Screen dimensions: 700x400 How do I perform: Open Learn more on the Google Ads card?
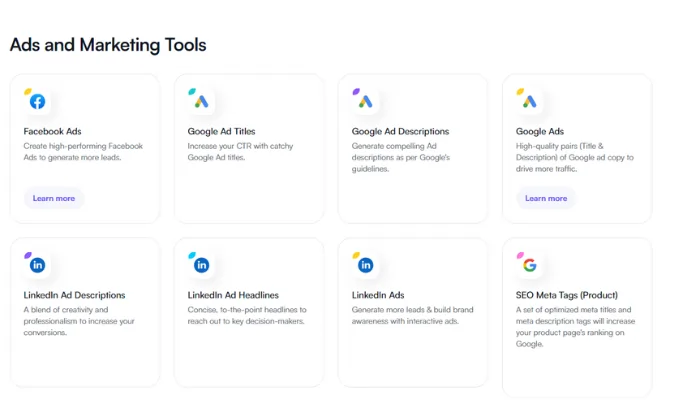pyautogui.click(x=546, y=198)
